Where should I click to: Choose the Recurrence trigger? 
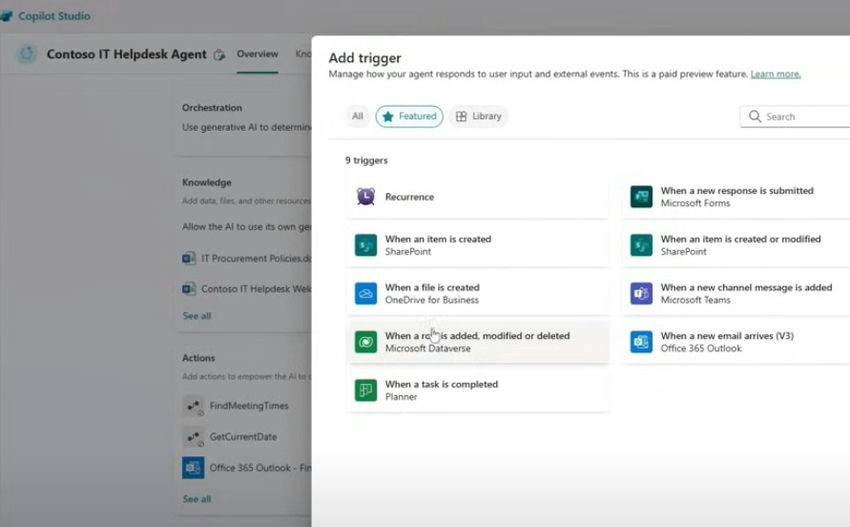pyautogui.click(x=478, y=197)
